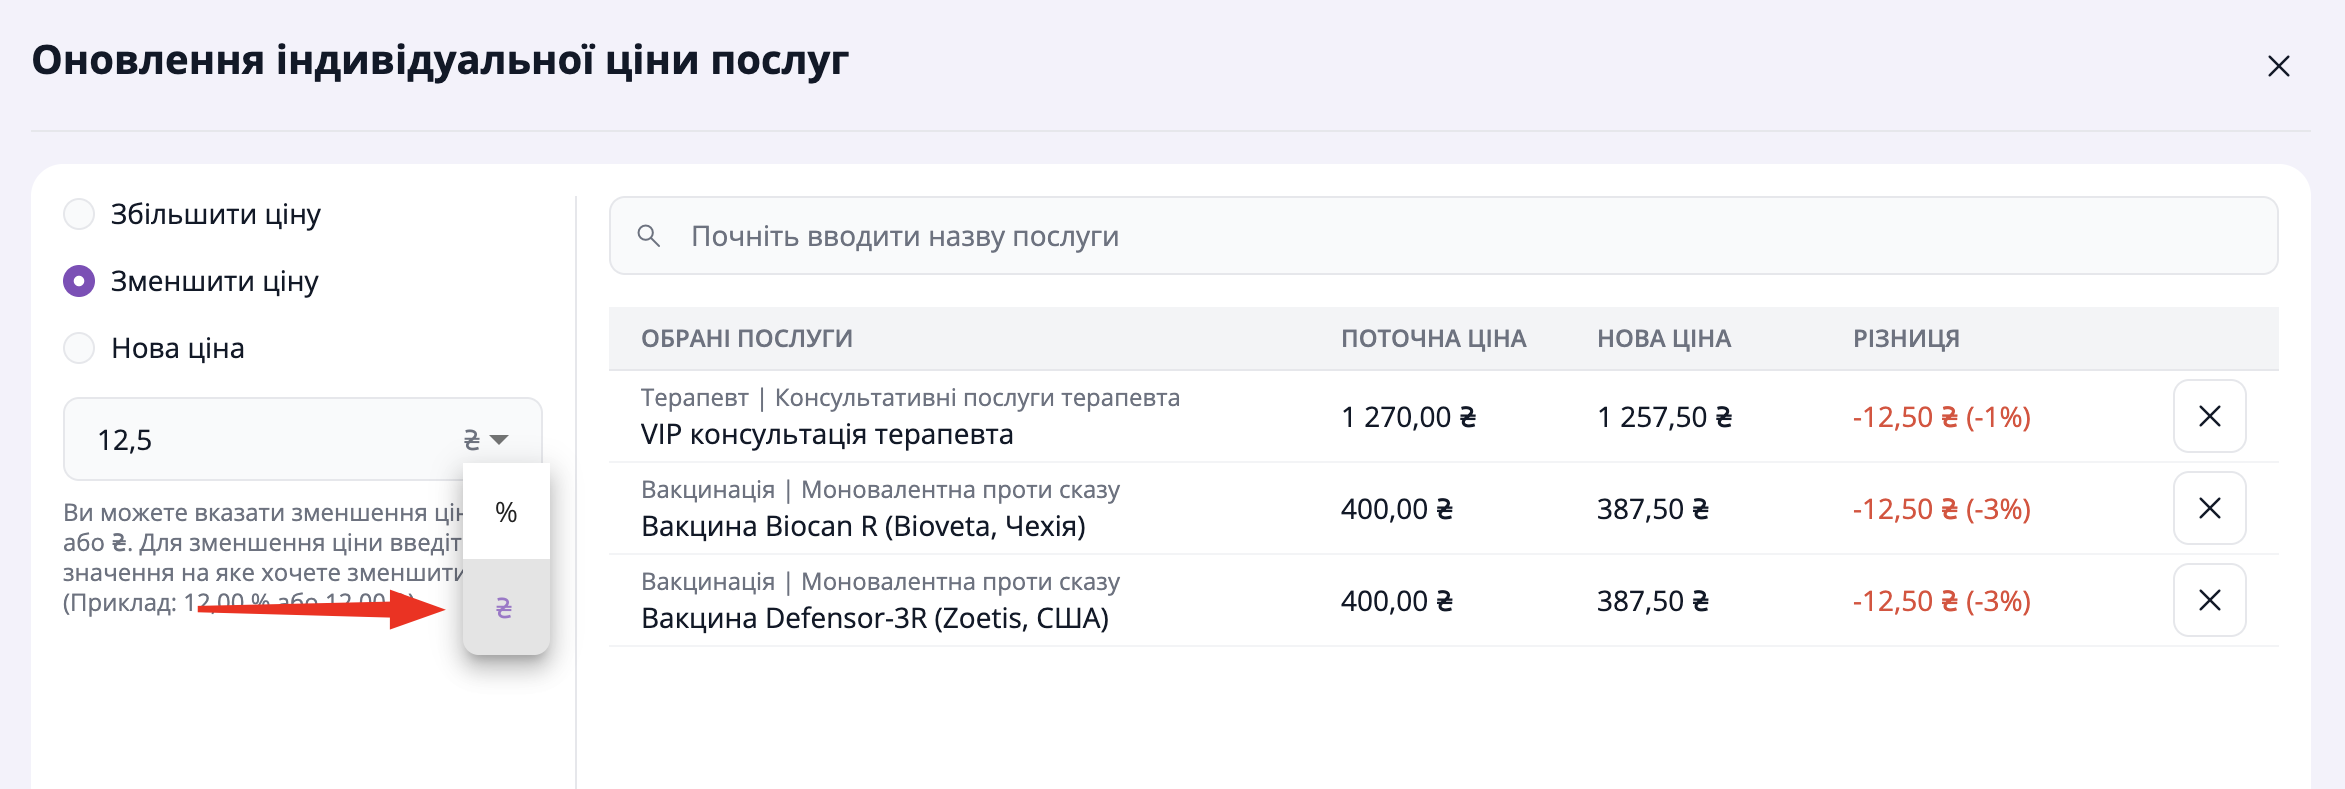Image resolution: width=2345 pixels, height=789 pixels.
Task: Toggle the currency unit dropdown arrow
Action: pos(499,440)
